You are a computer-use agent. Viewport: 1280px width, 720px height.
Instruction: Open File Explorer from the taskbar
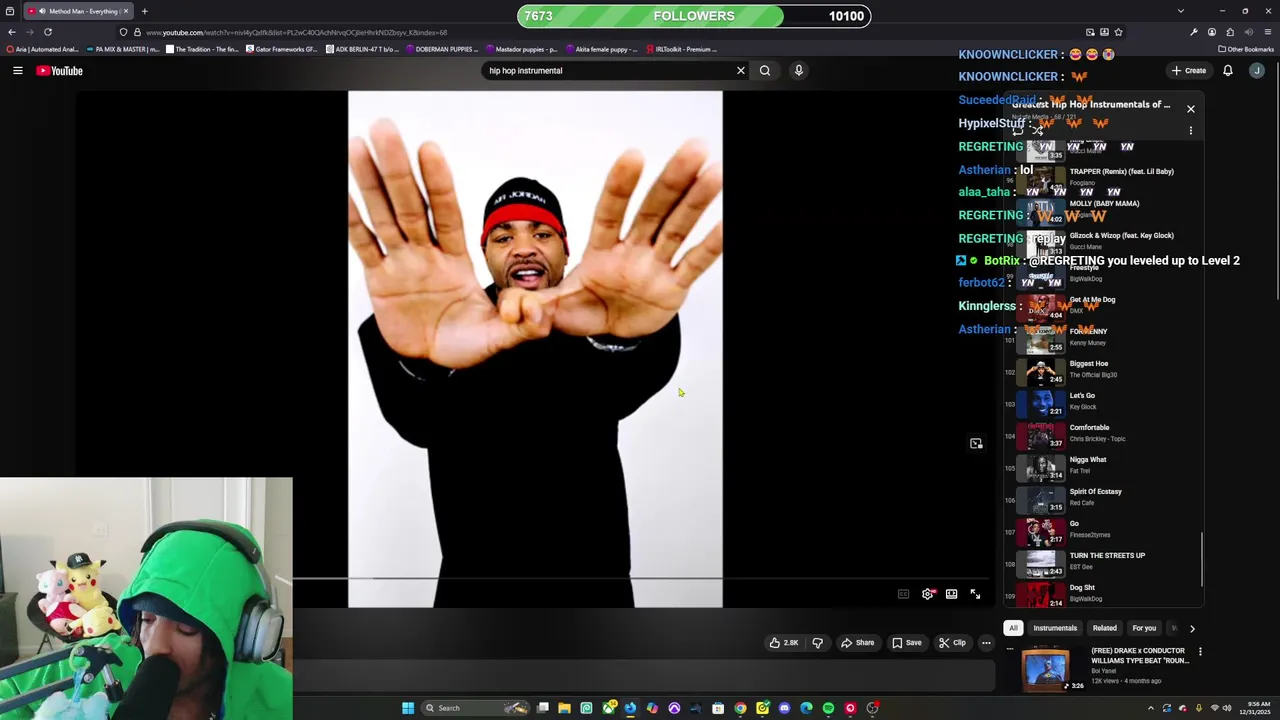point(564,708)
